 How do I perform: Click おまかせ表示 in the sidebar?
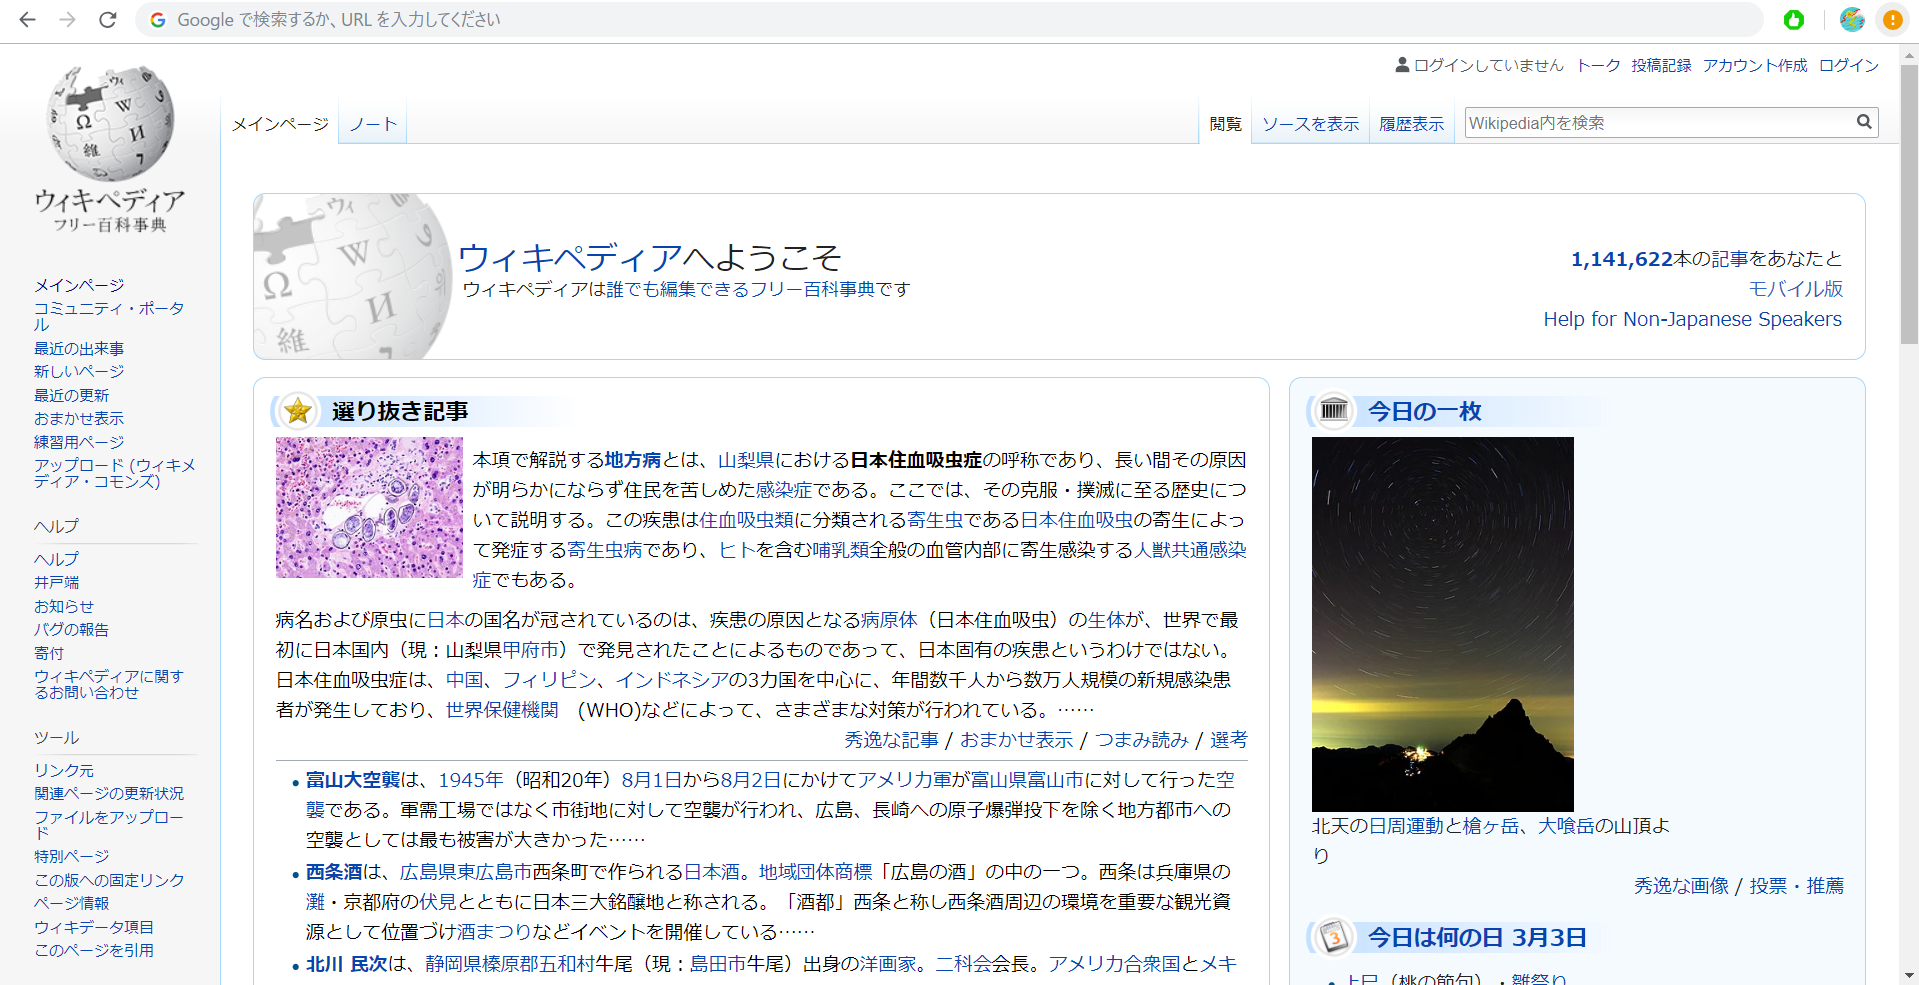click(x=79, y=418)
